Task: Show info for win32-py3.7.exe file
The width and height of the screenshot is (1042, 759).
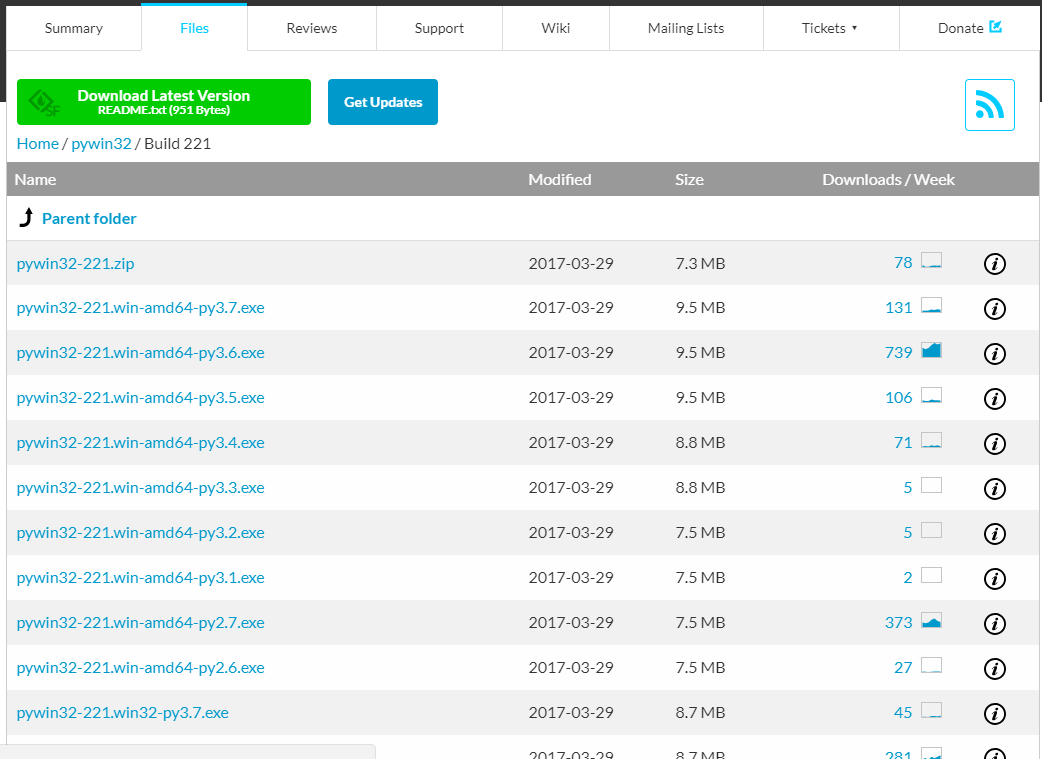Action: pos(994,714)
